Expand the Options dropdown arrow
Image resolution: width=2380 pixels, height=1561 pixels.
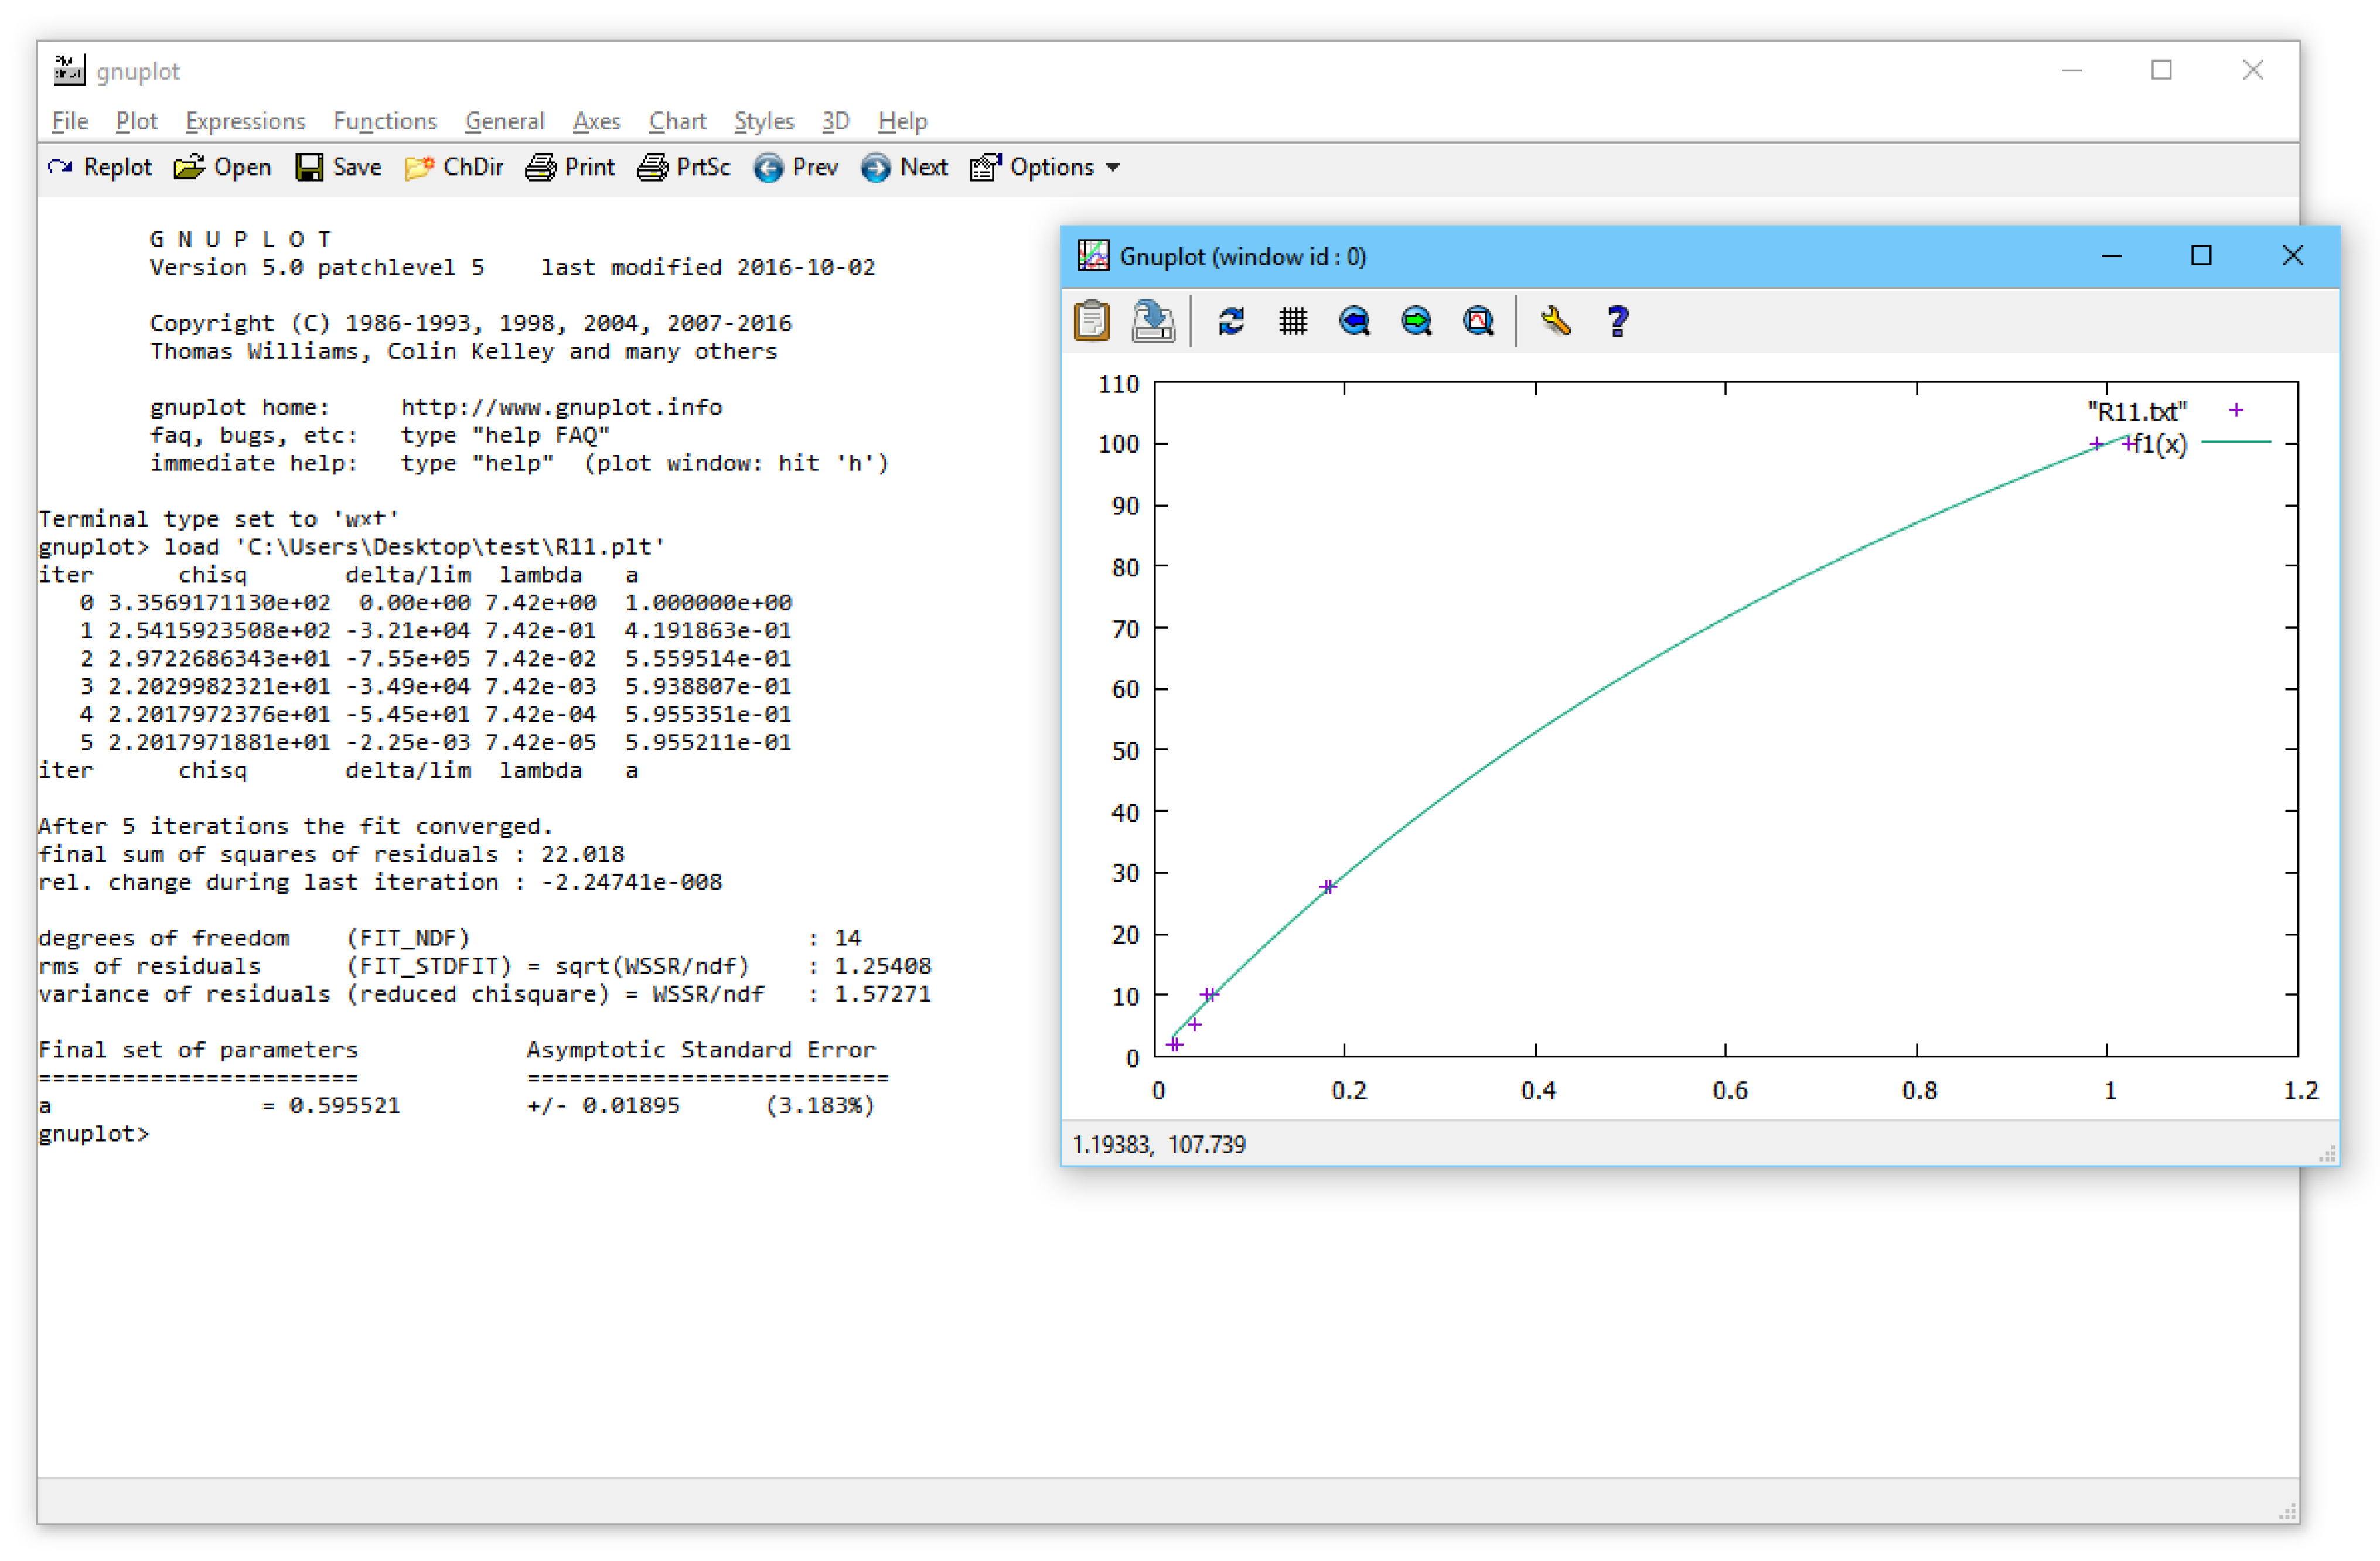1113,168
